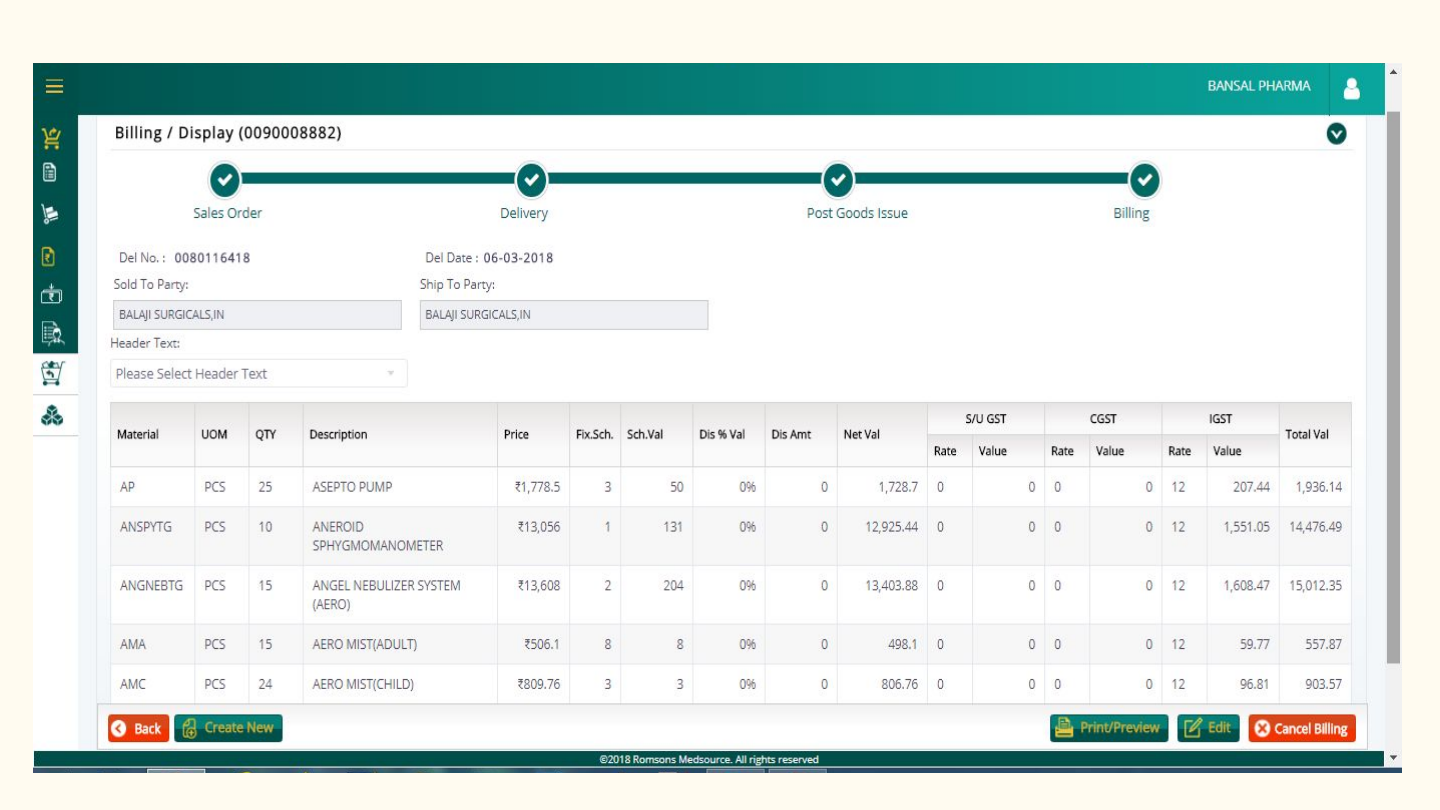Click the S/U GST column group header
The width and height of the screenshot is (1440, 810).
pyautogui.click(x=986, y=419)
